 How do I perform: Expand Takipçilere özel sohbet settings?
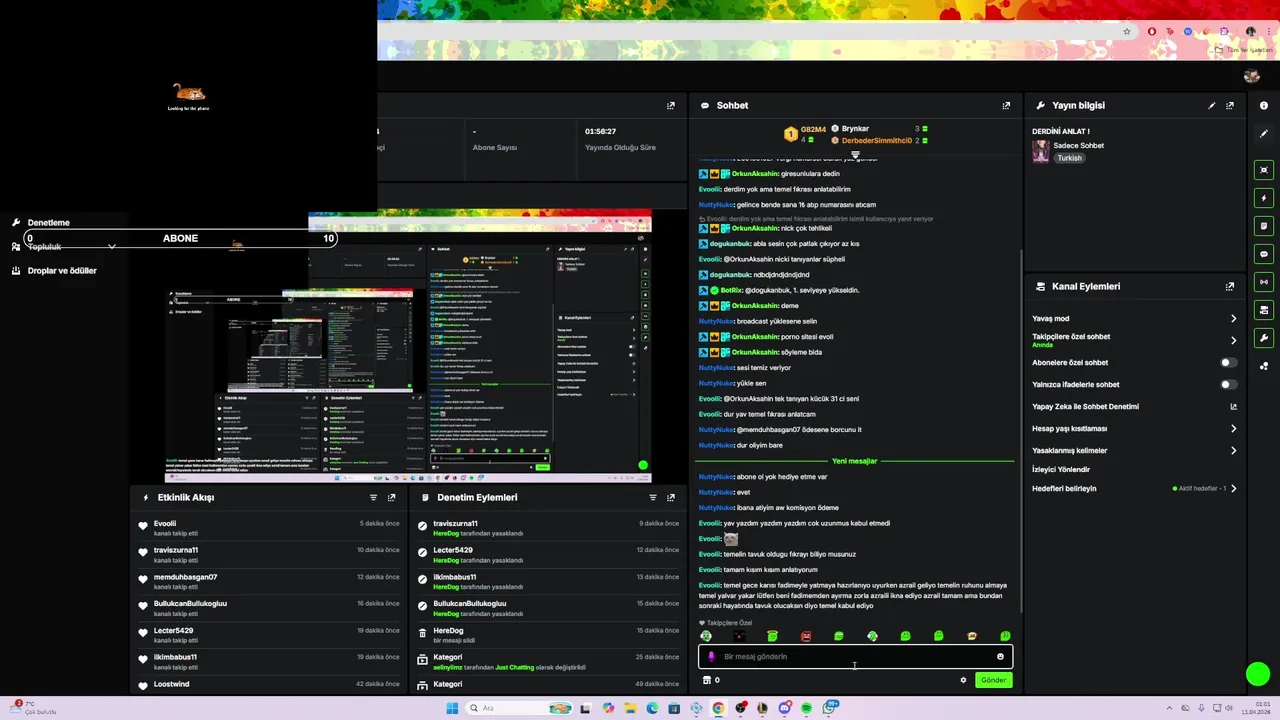(x=1233, y=340)
